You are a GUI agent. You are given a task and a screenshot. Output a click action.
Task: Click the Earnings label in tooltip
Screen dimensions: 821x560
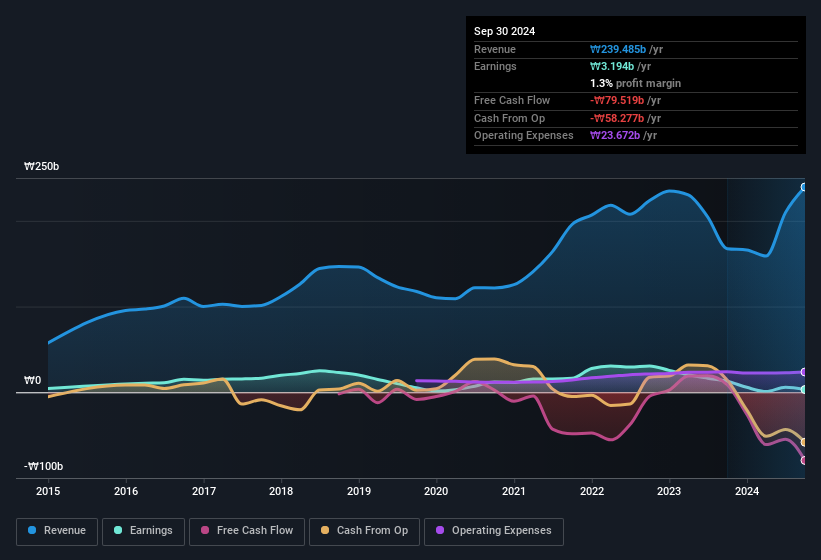pos(495,66)
